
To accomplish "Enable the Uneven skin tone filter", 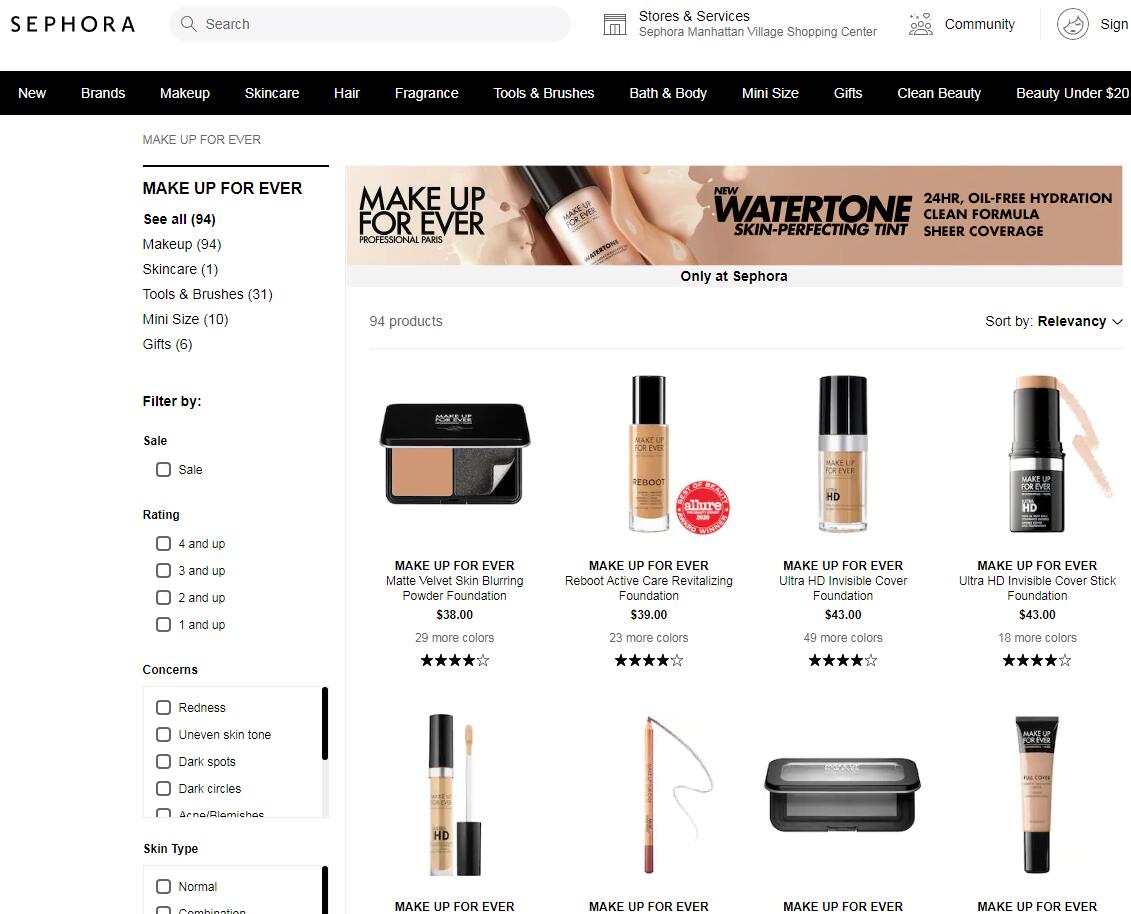I will [164, 734].
